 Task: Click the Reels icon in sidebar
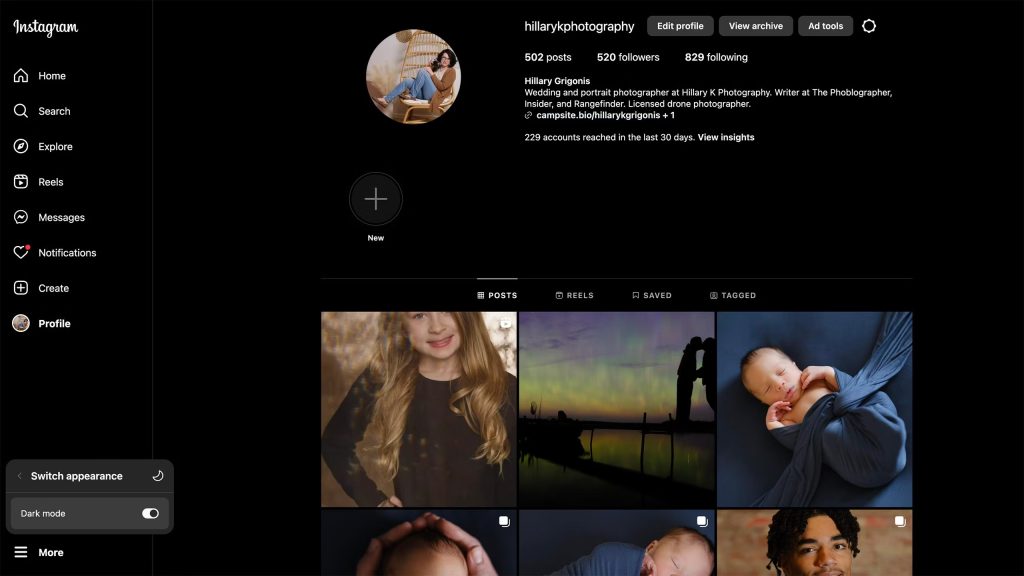coord(20,181)
